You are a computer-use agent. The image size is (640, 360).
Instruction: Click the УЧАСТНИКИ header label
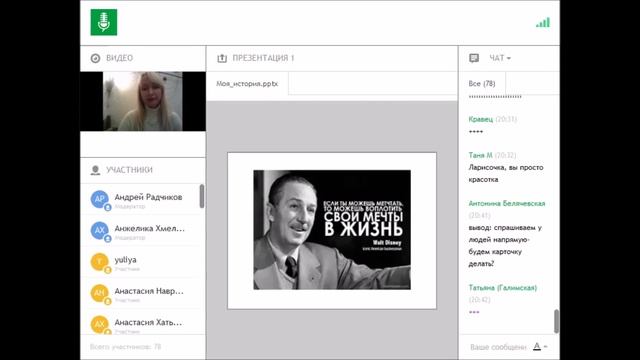[129, 170]
